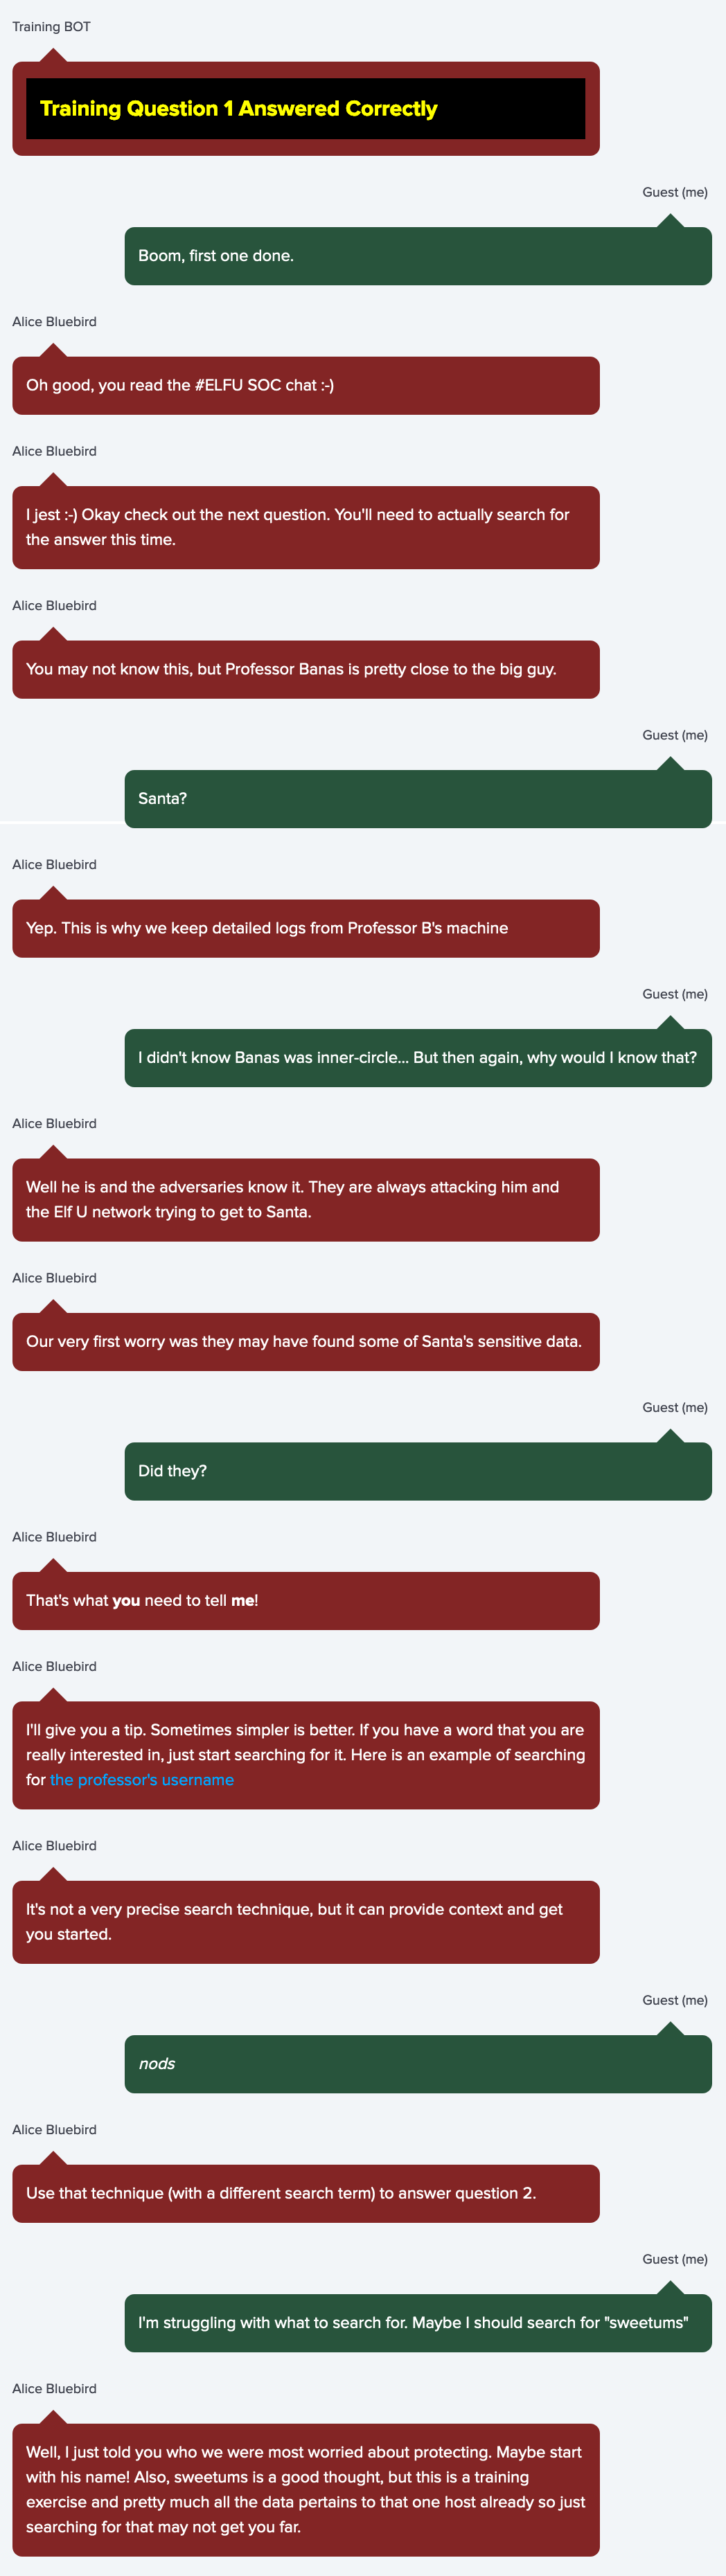Select the message about adversaries attacking Elf U network
The width and height of the screenshot is (726, 2576).
tap(305, 1200)
